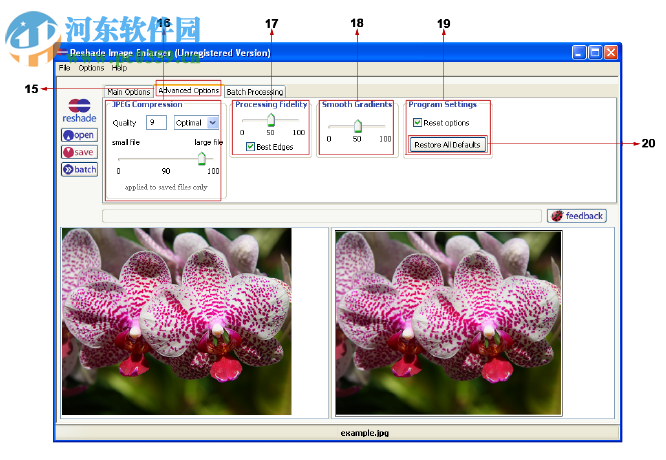This screenshot has height=460, width=666.
Task: Click the Processing Fidelity slider handle
Action: 271,120
